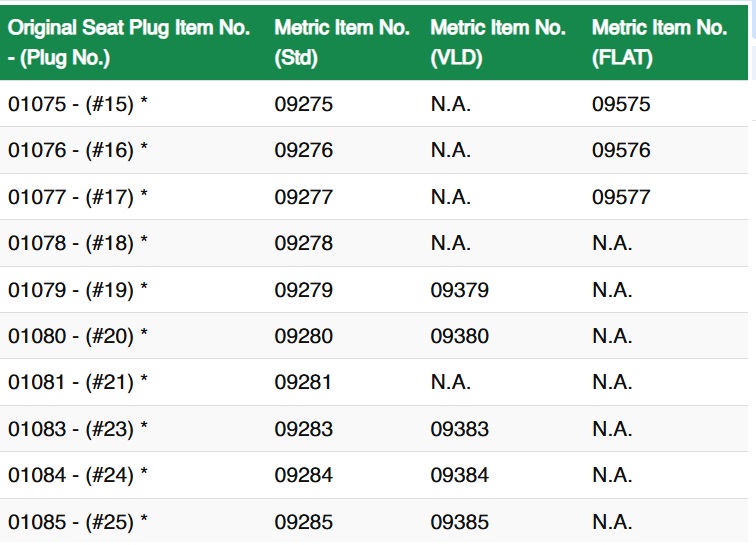Click the Metric Item No. (VLD) column header
Viewport: 756px width, 545px height.
(498, 42)
